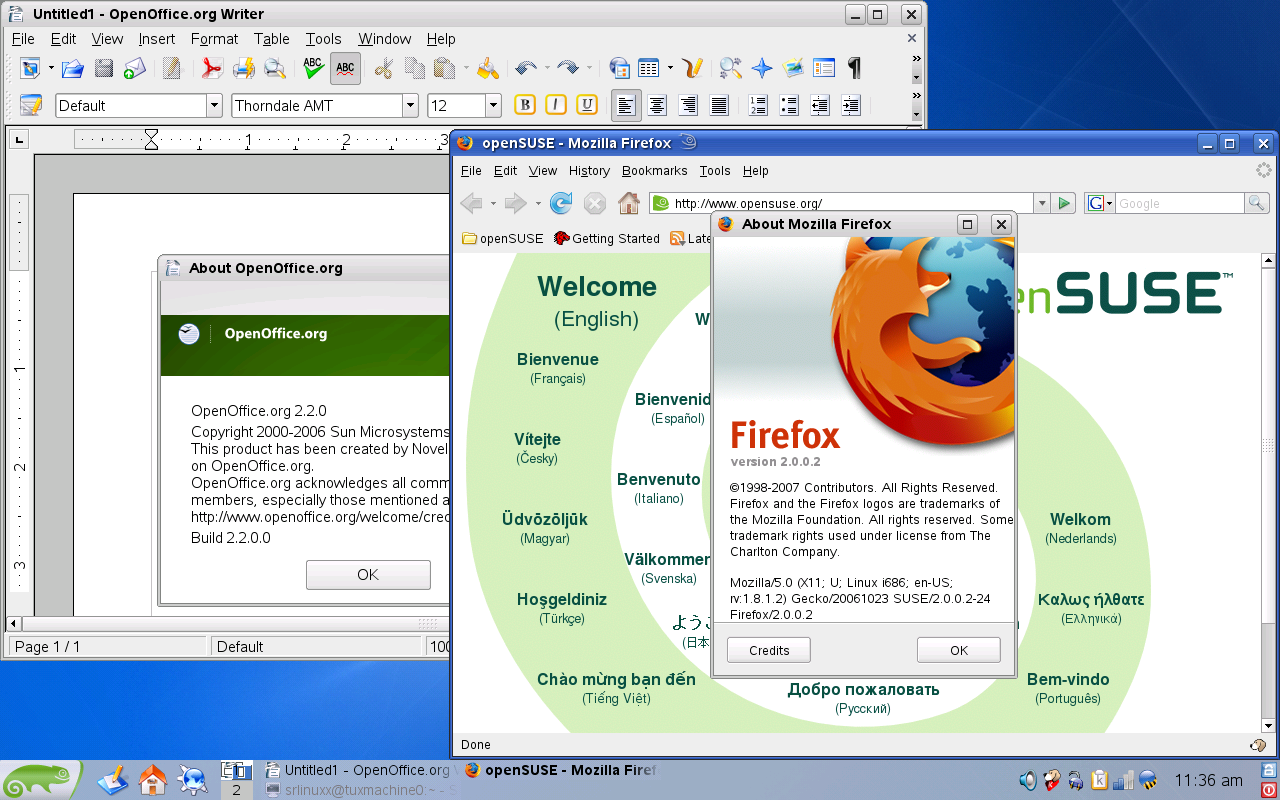
Task: Click Firefox Reload page icon
Action: coord(561,203)
